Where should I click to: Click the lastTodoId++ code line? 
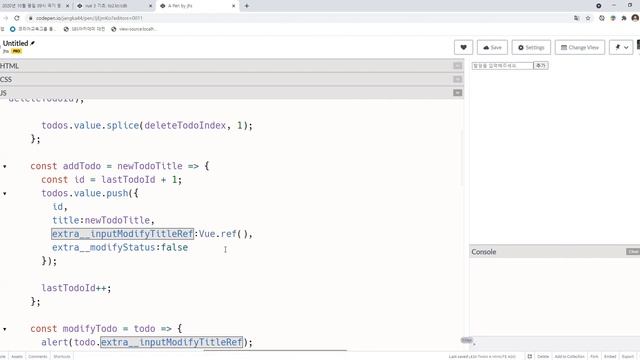(76, 288)
